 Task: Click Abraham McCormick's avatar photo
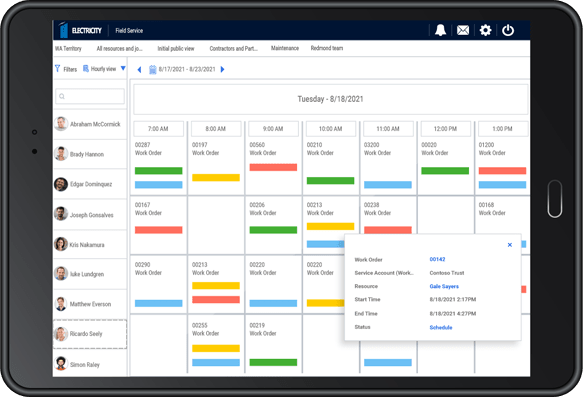[61, 123]
